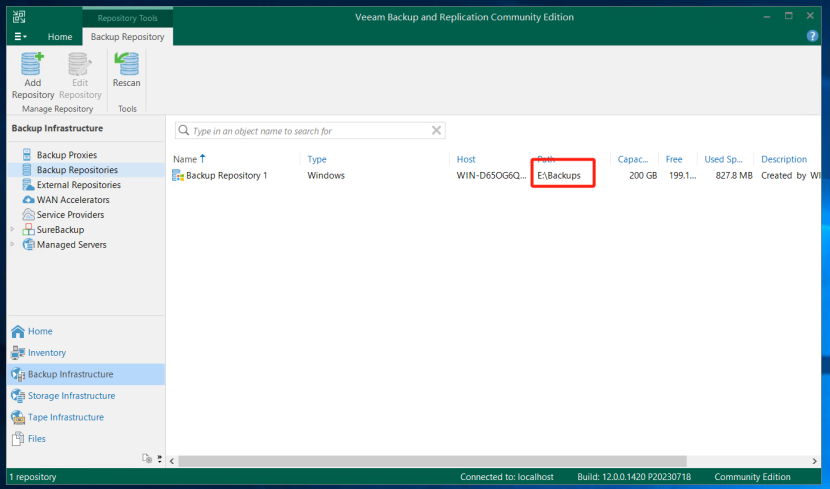Viewport: 830px width, 489px height.
Task: Click the Storage Infrastructure nav icon
Action: (x=18, y=395)
